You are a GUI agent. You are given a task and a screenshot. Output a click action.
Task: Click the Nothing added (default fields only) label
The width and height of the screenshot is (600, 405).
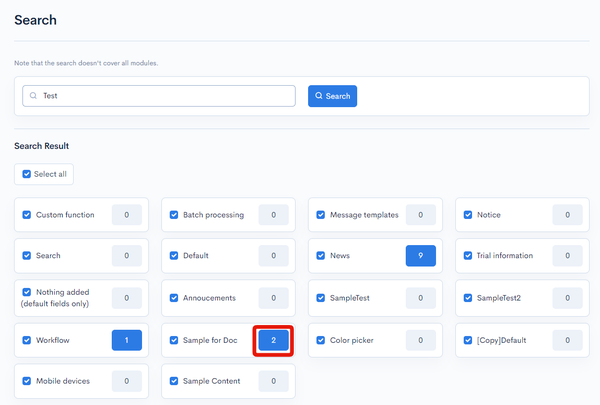coord(55,298)
